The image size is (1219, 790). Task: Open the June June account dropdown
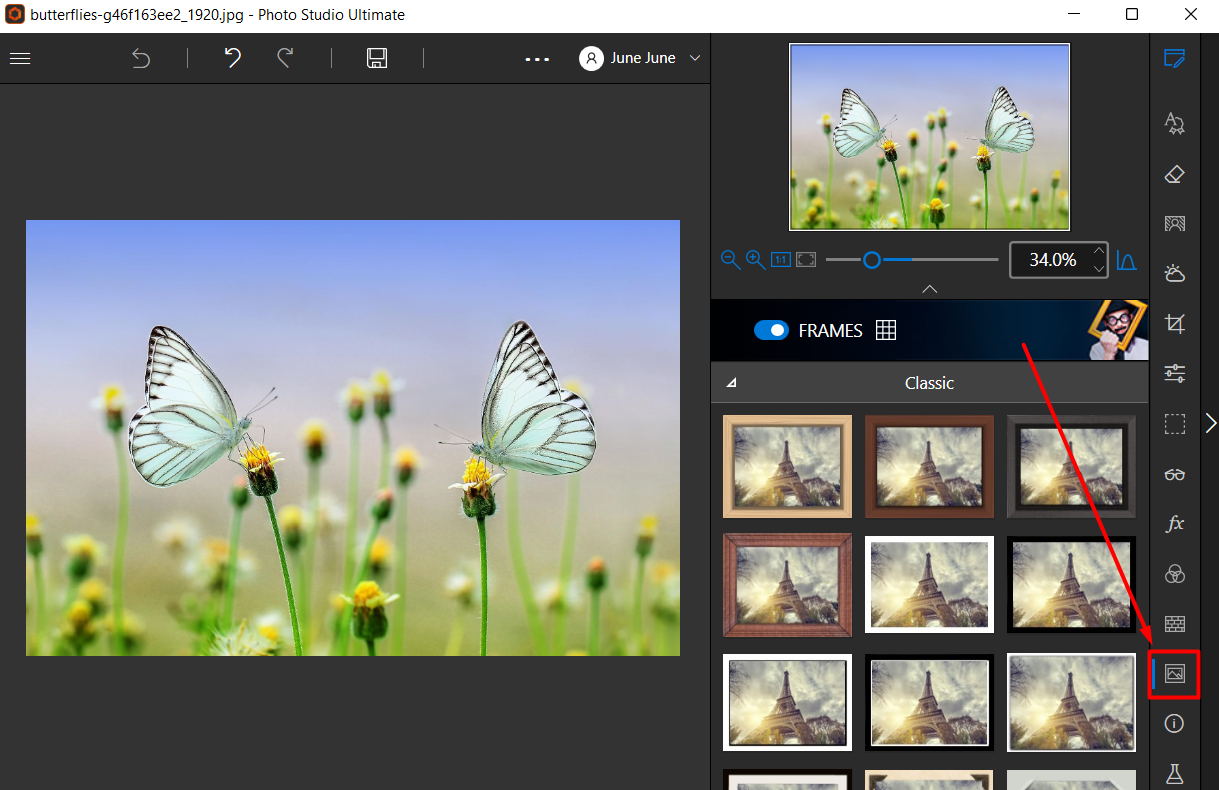(x=640, y=58)
